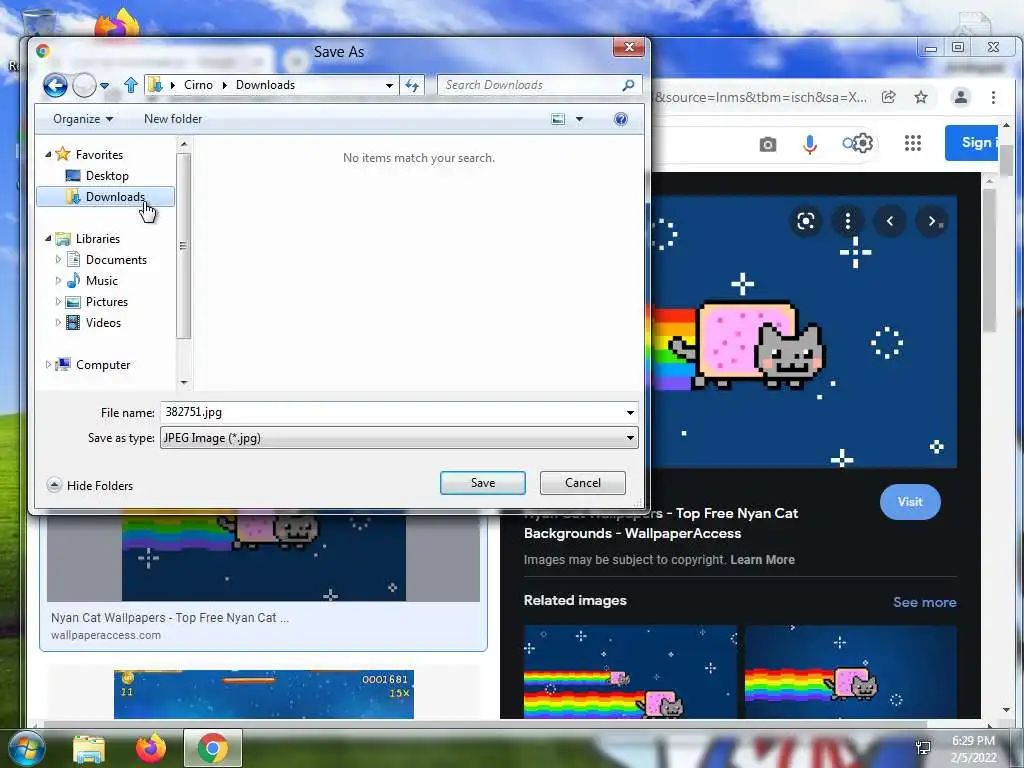Open the Google apps grid
The width and height of the screenshot is (1024, 768).
pyautogui.click(x=913, y=143)
